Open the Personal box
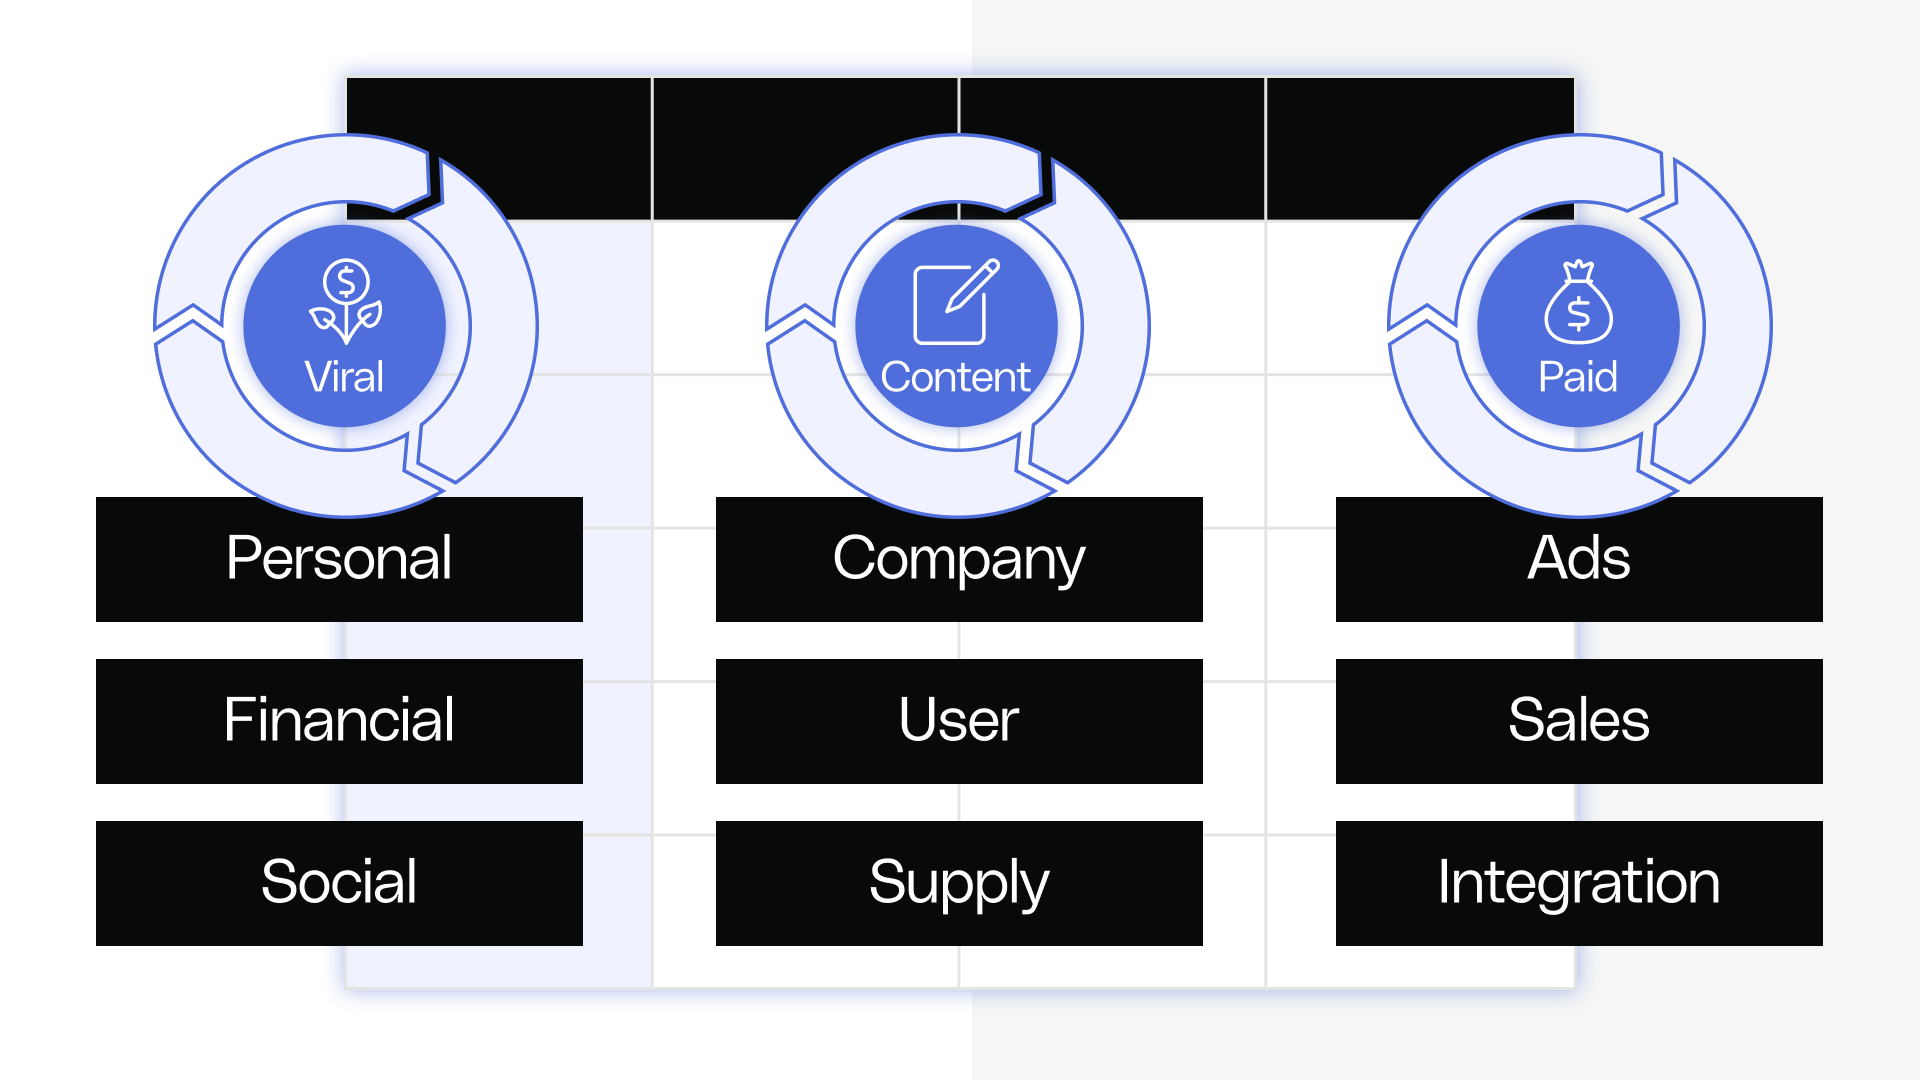Image resolution: width=1920 pixels, height=1080 pixels. click(x=339, y=559)
